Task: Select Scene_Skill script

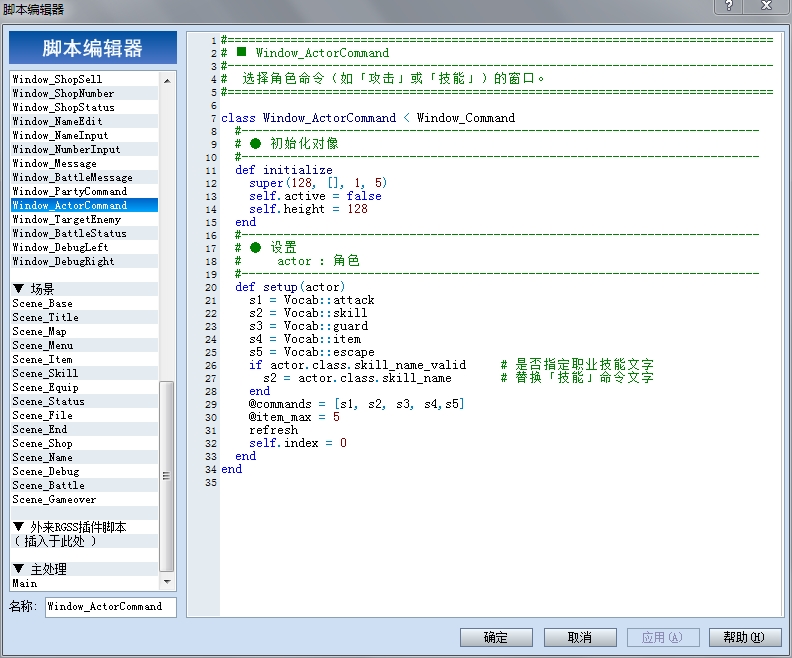Action: pyautogui.click(x=84, y=373)
